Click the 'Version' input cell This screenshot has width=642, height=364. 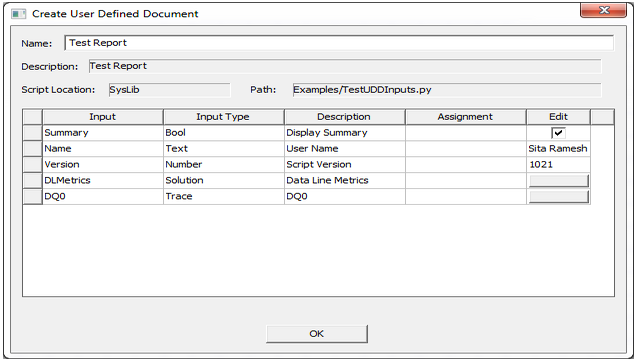point(103,165)
